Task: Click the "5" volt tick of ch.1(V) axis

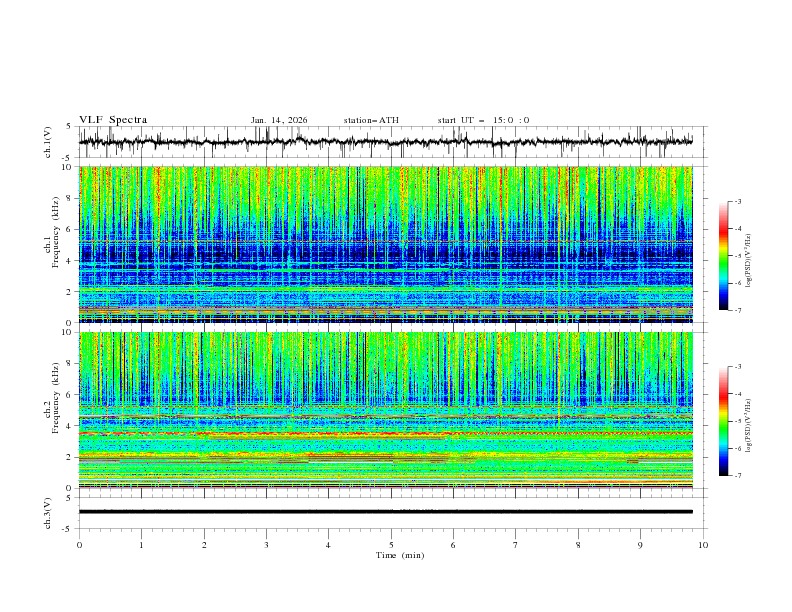Action: [x=70, y=126]
